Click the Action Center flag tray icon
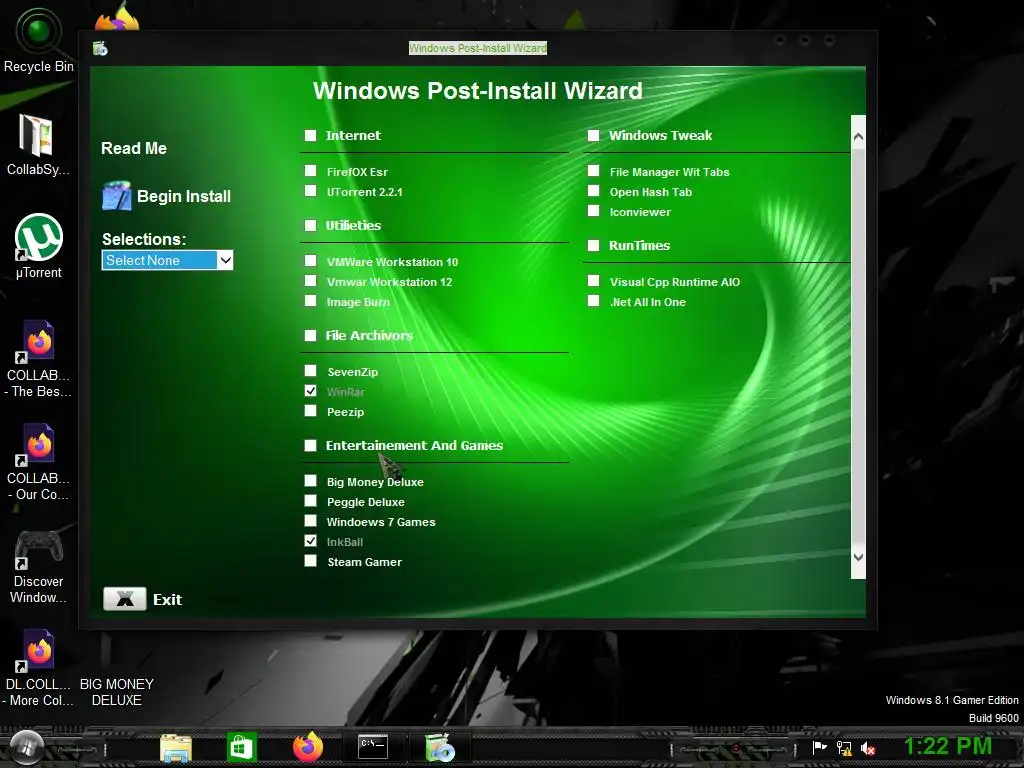 tap(819, 748)
